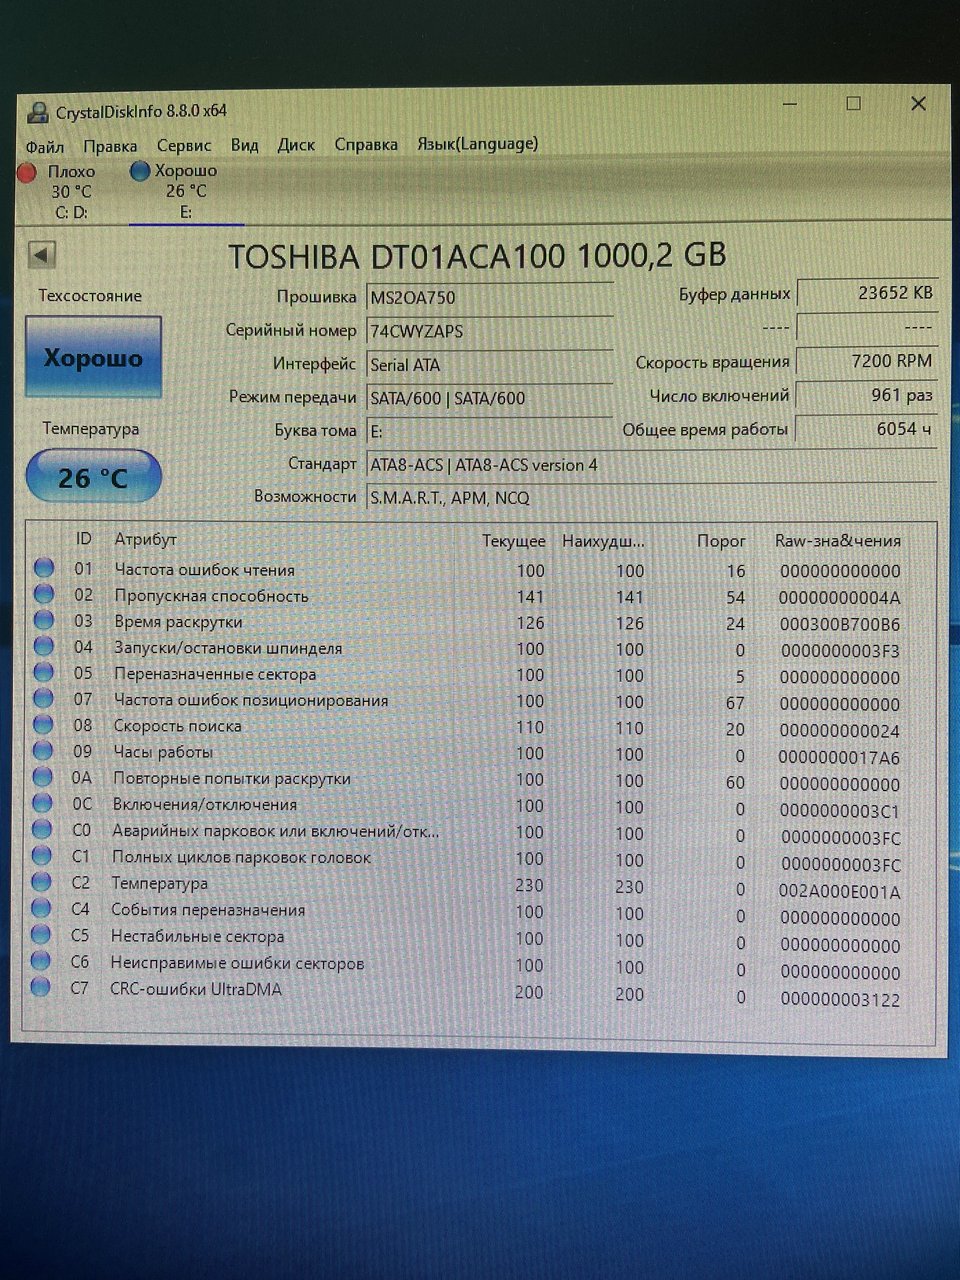The width and height of the screenshot is (960, 1280).
Task: Click raw value 002A000E001A
Action: pos(840,892)
